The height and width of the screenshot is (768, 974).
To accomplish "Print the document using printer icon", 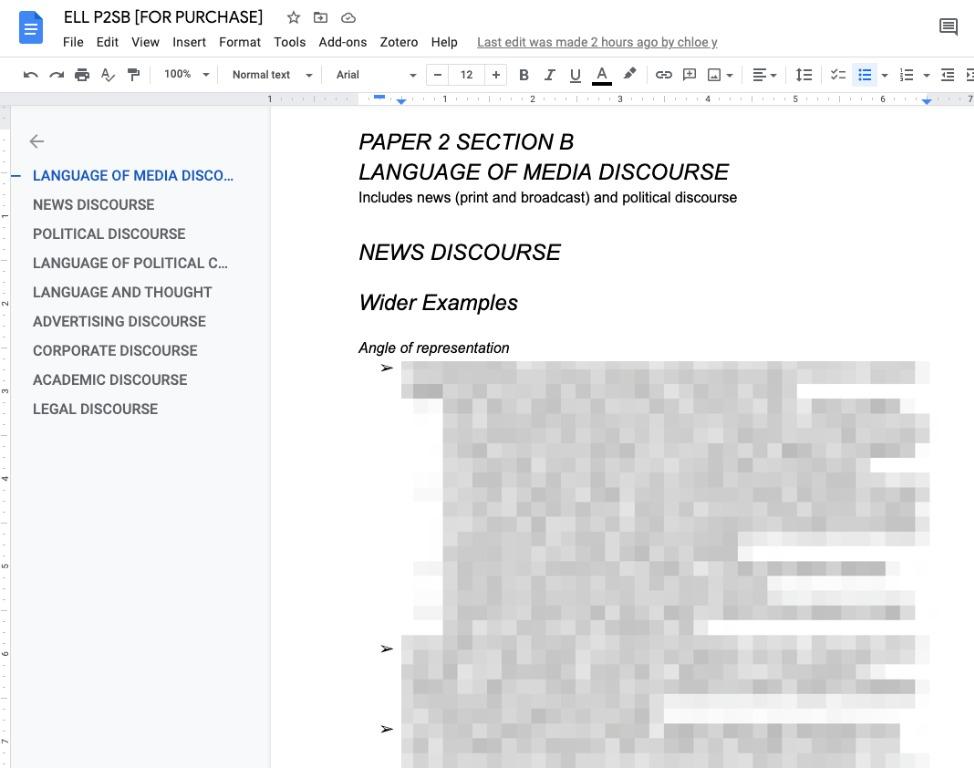I will click(82, 75).
